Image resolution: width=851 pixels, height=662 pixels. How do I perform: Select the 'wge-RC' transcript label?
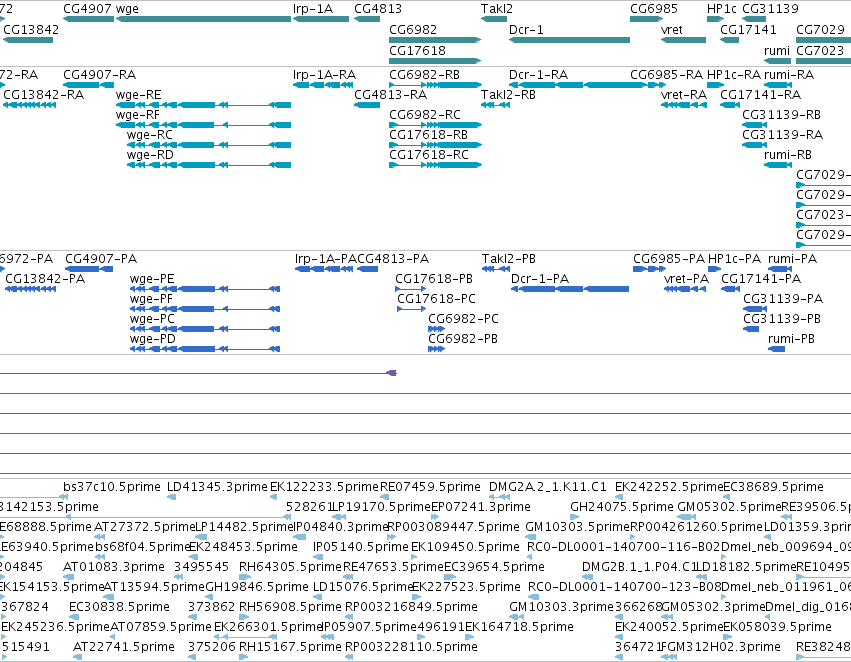coord(150,135)
